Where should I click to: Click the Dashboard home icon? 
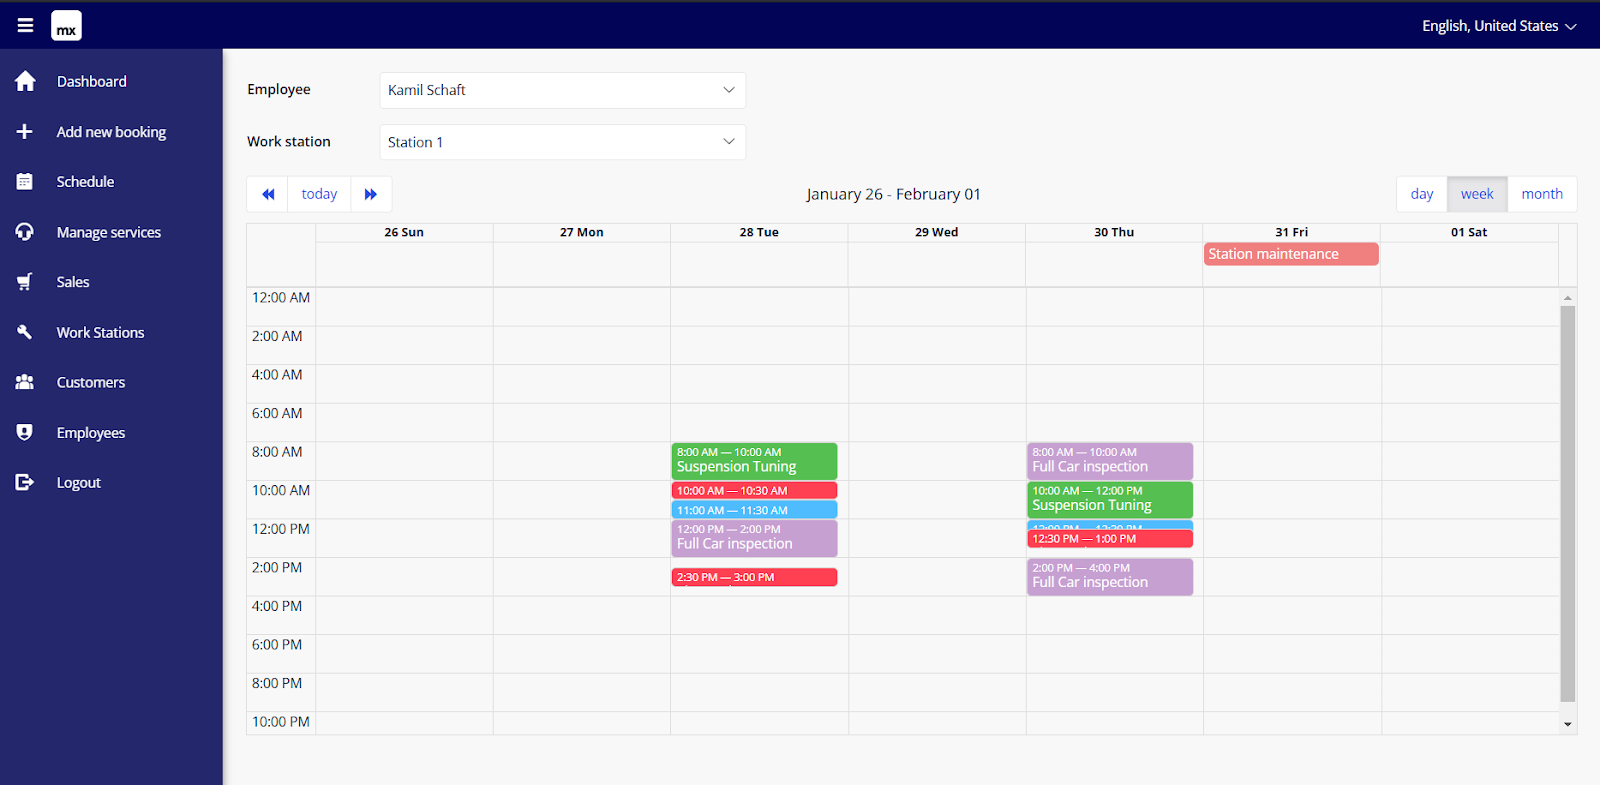25,82
